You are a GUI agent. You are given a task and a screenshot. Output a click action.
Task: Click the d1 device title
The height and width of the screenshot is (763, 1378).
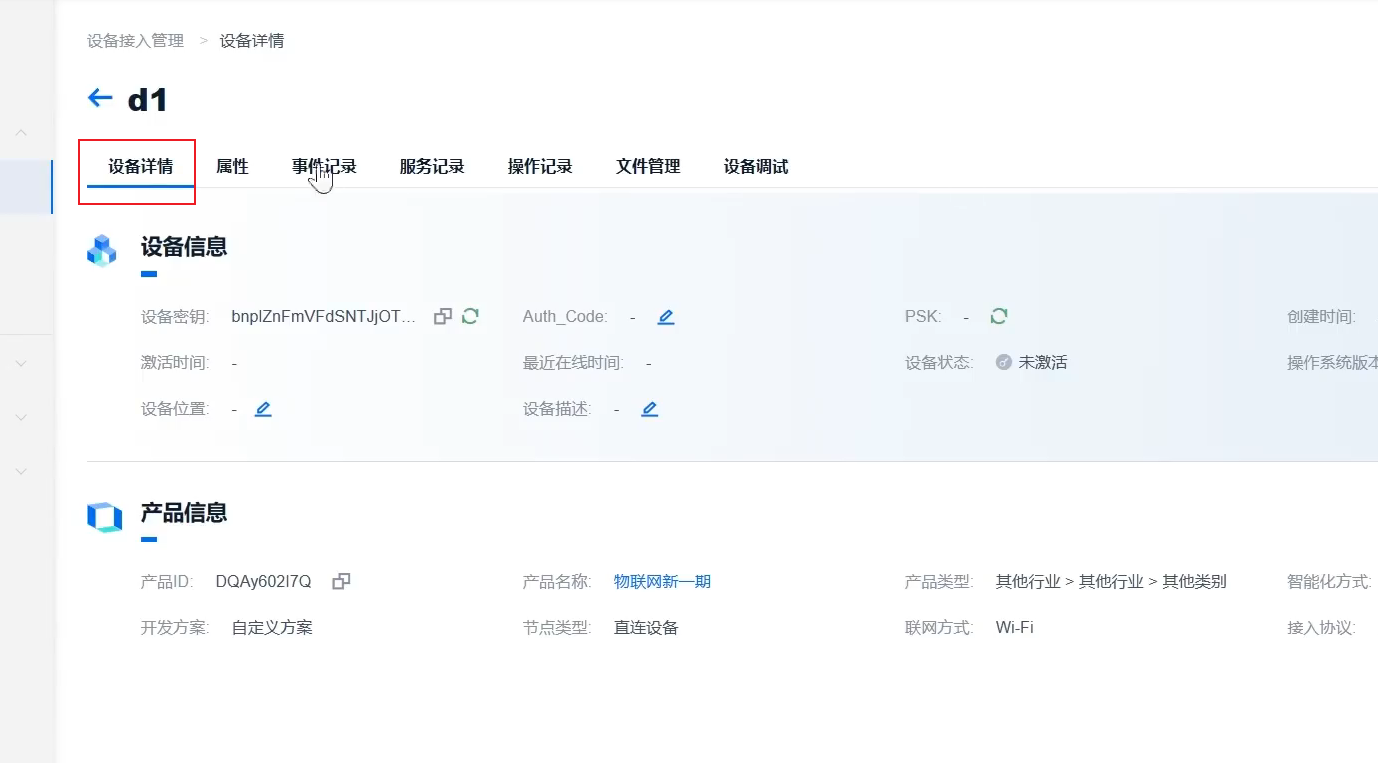148,99
